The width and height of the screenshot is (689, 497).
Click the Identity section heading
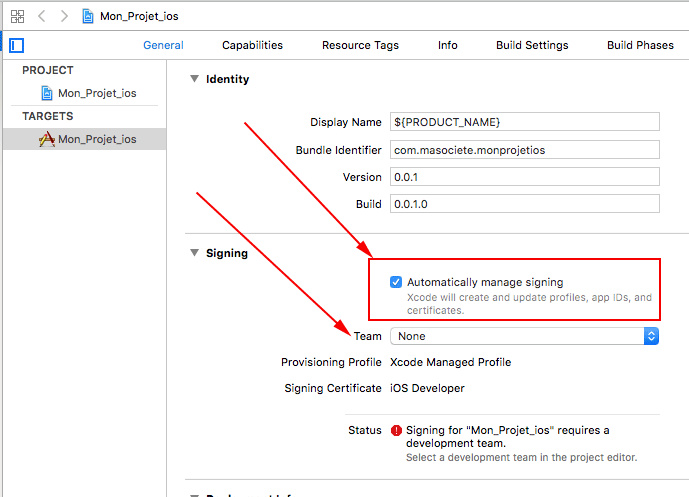tap(228, 79)
